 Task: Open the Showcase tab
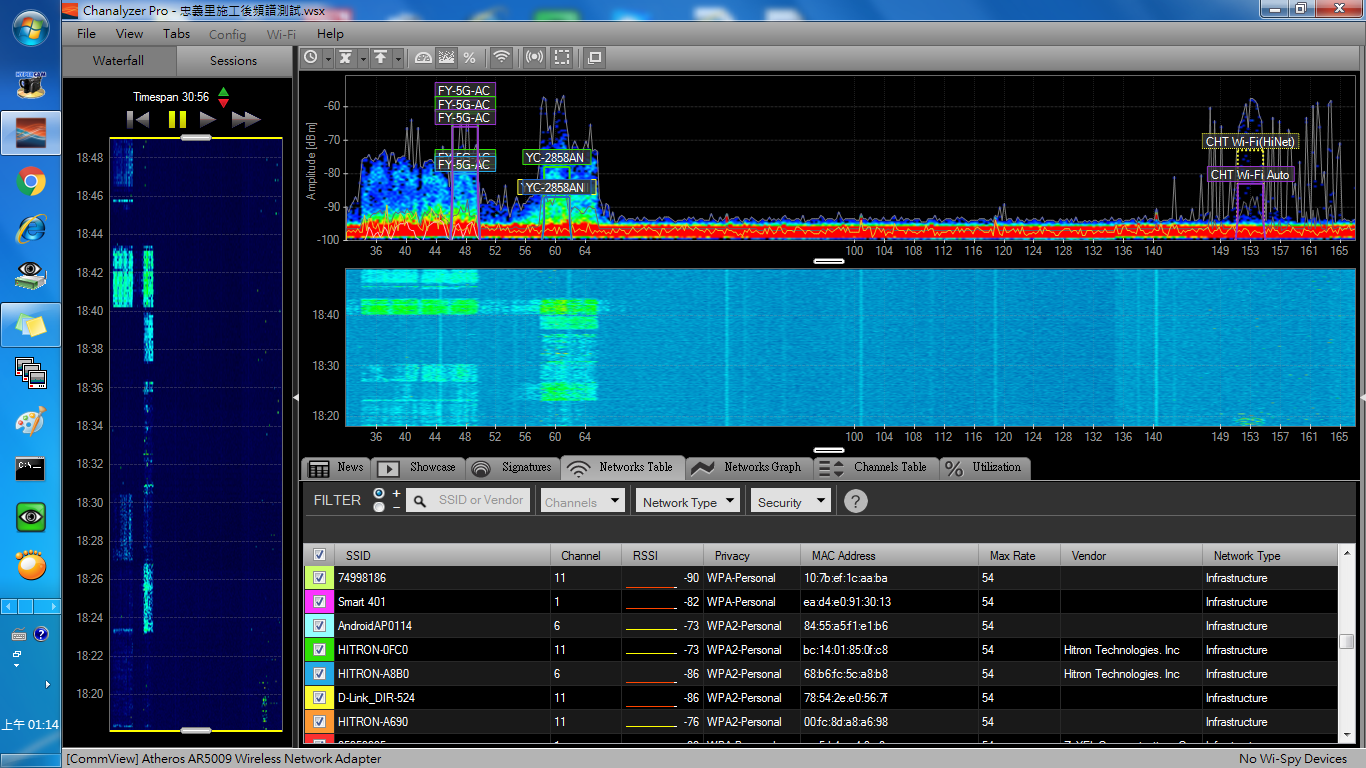(x=417, y=467)
